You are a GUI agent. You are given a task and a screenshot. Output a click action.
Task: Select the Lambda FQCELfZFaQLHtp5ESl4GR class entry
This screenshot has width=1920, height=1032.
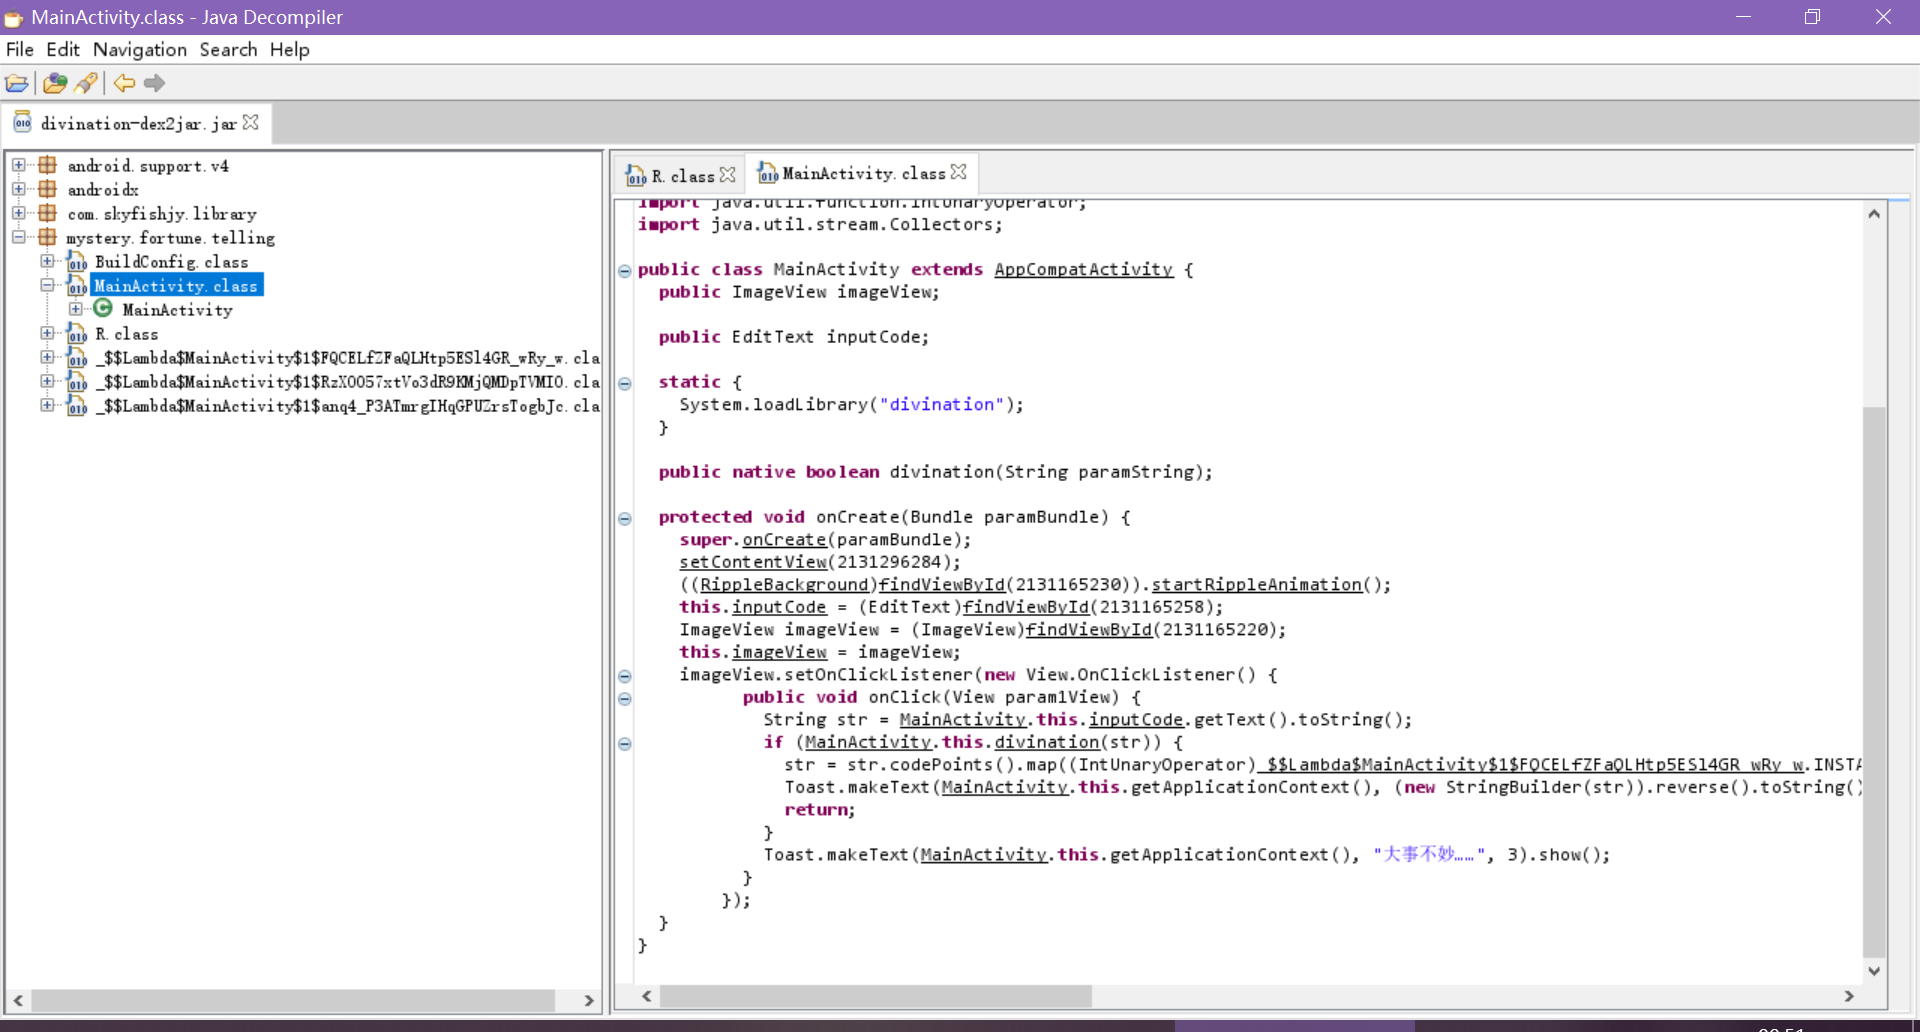347,358
